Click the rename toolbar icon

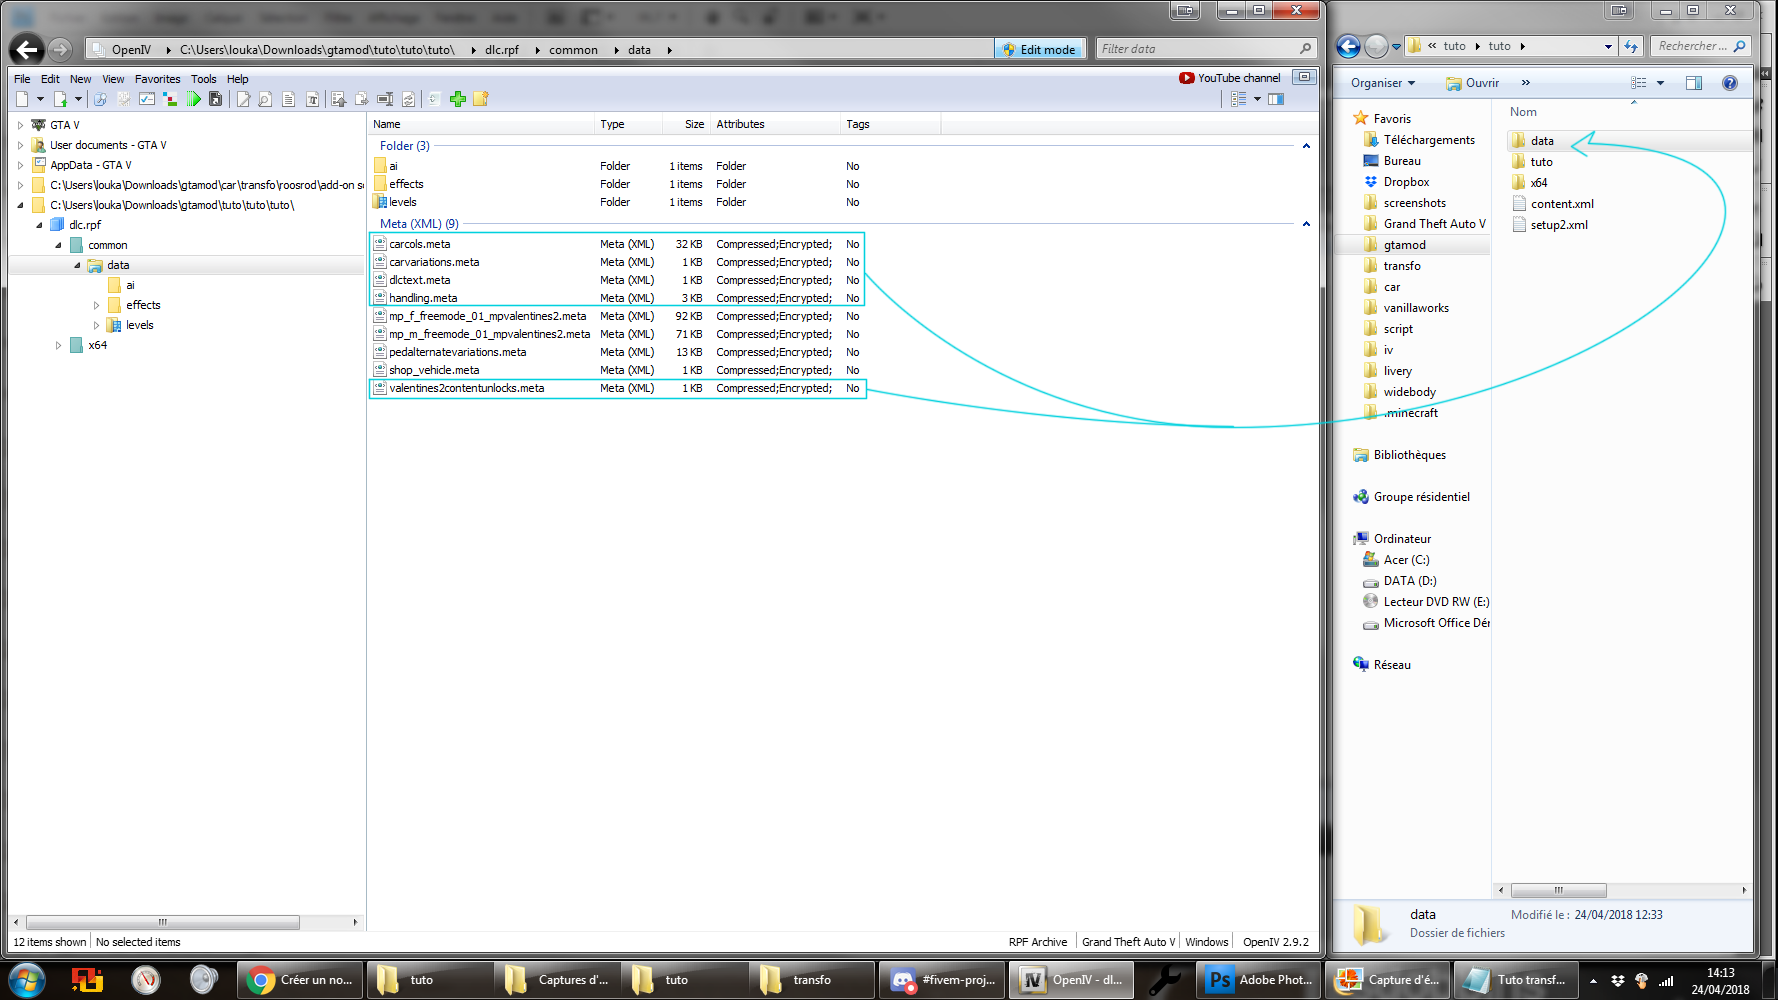coord(385,99)
